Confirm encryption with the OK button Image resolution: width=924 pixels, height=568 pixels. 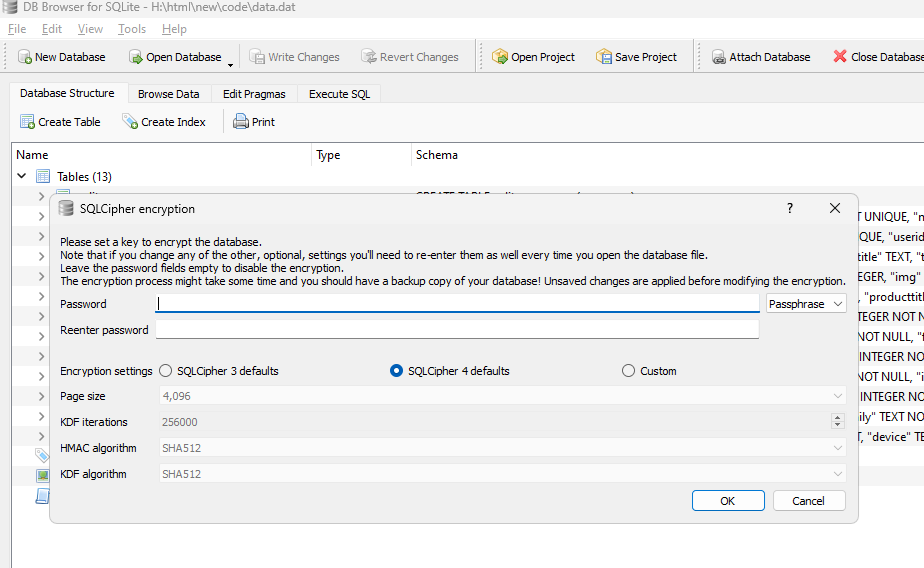tap(728, 501)
